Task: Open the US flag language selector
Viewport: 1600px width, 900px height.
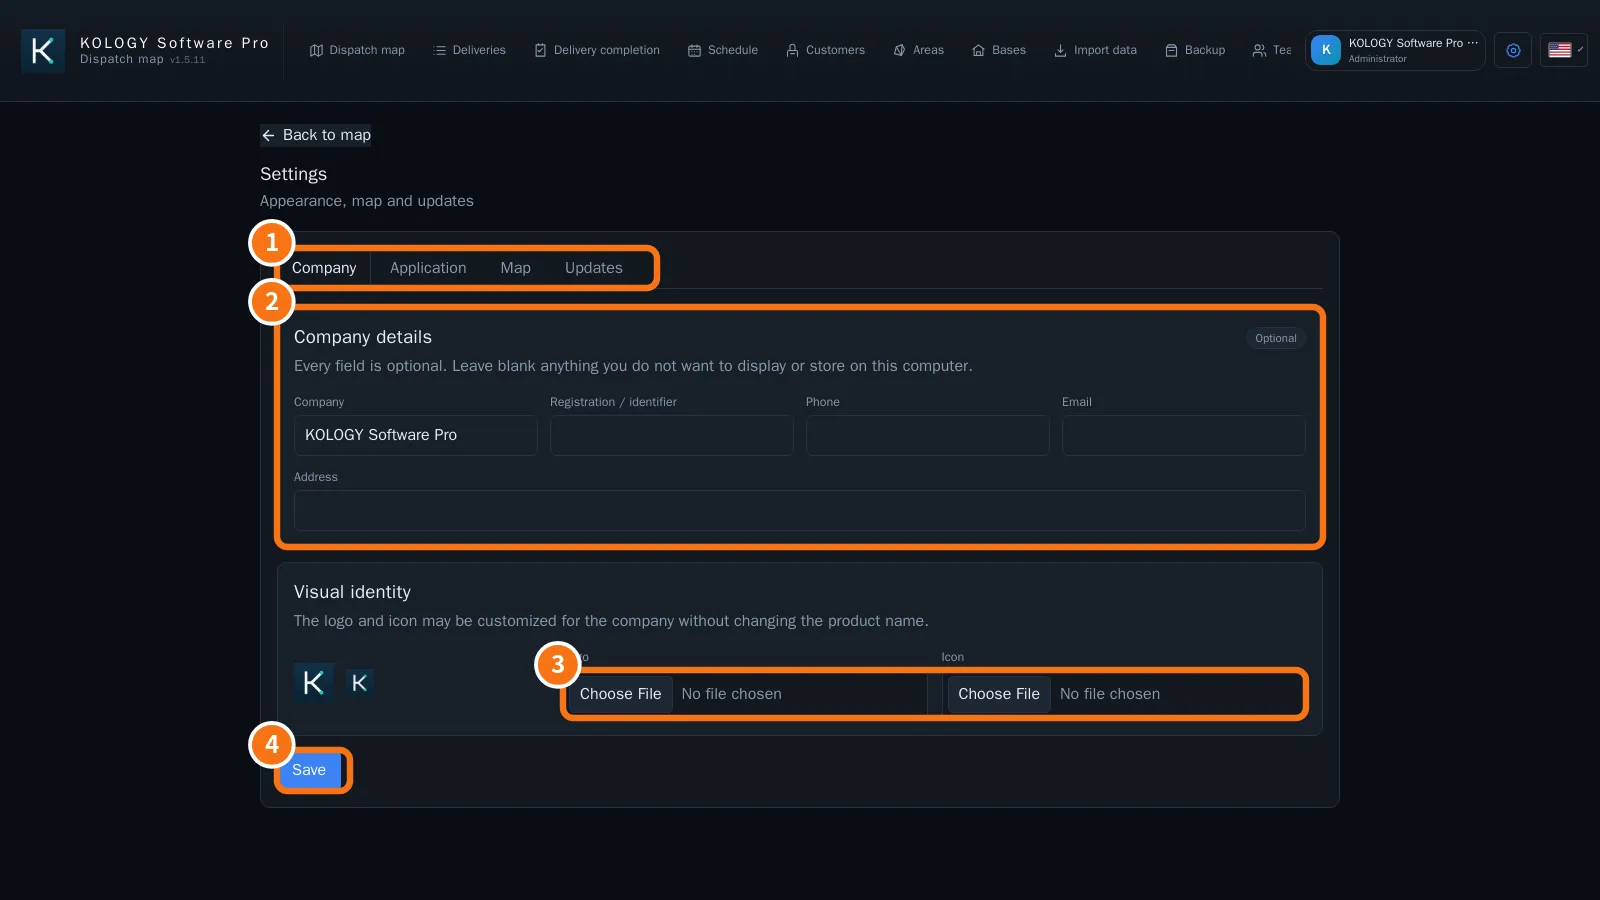Action: (x=1564, y=50)
